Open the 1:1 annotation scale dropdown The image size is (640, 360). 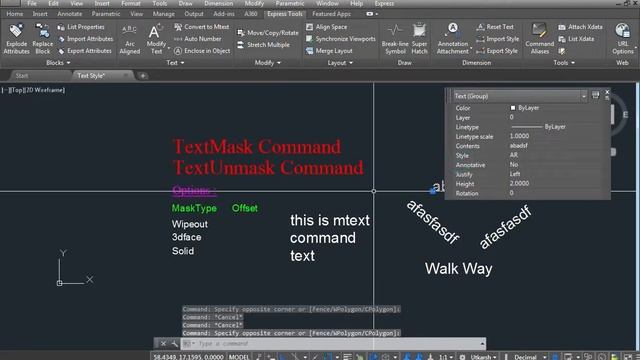[446, 357]
